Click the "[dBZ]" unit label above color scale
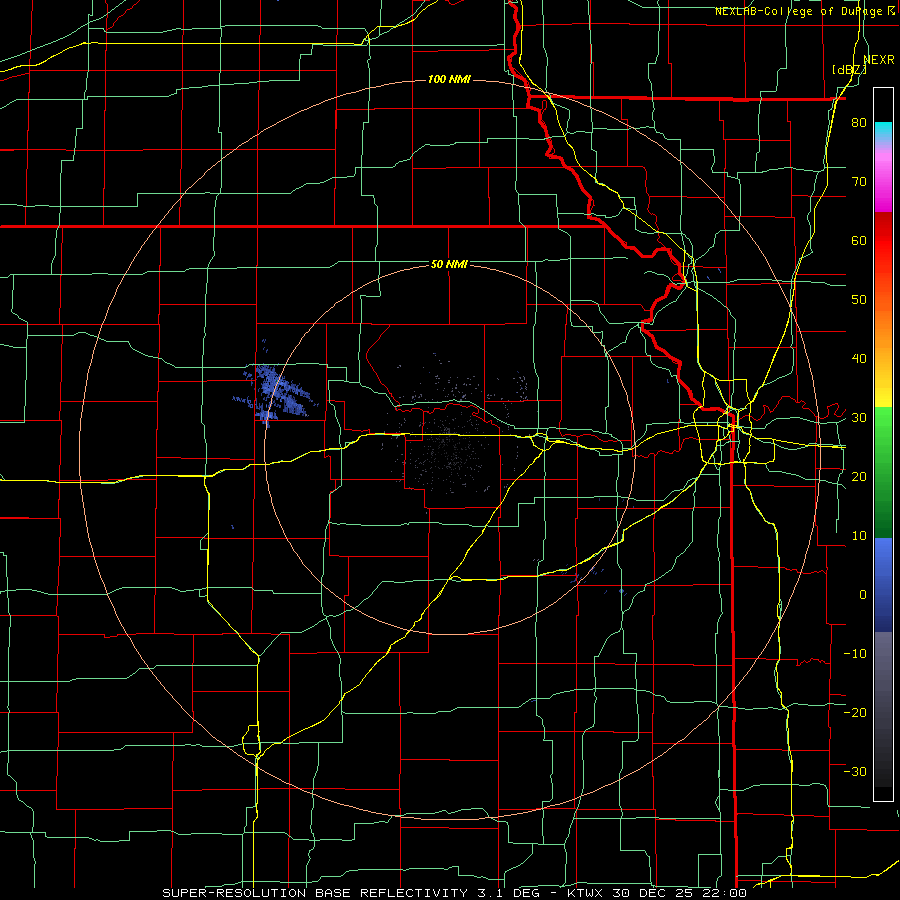Image resolution: width=900 pixels, height=900 pixels. (849, 70)
